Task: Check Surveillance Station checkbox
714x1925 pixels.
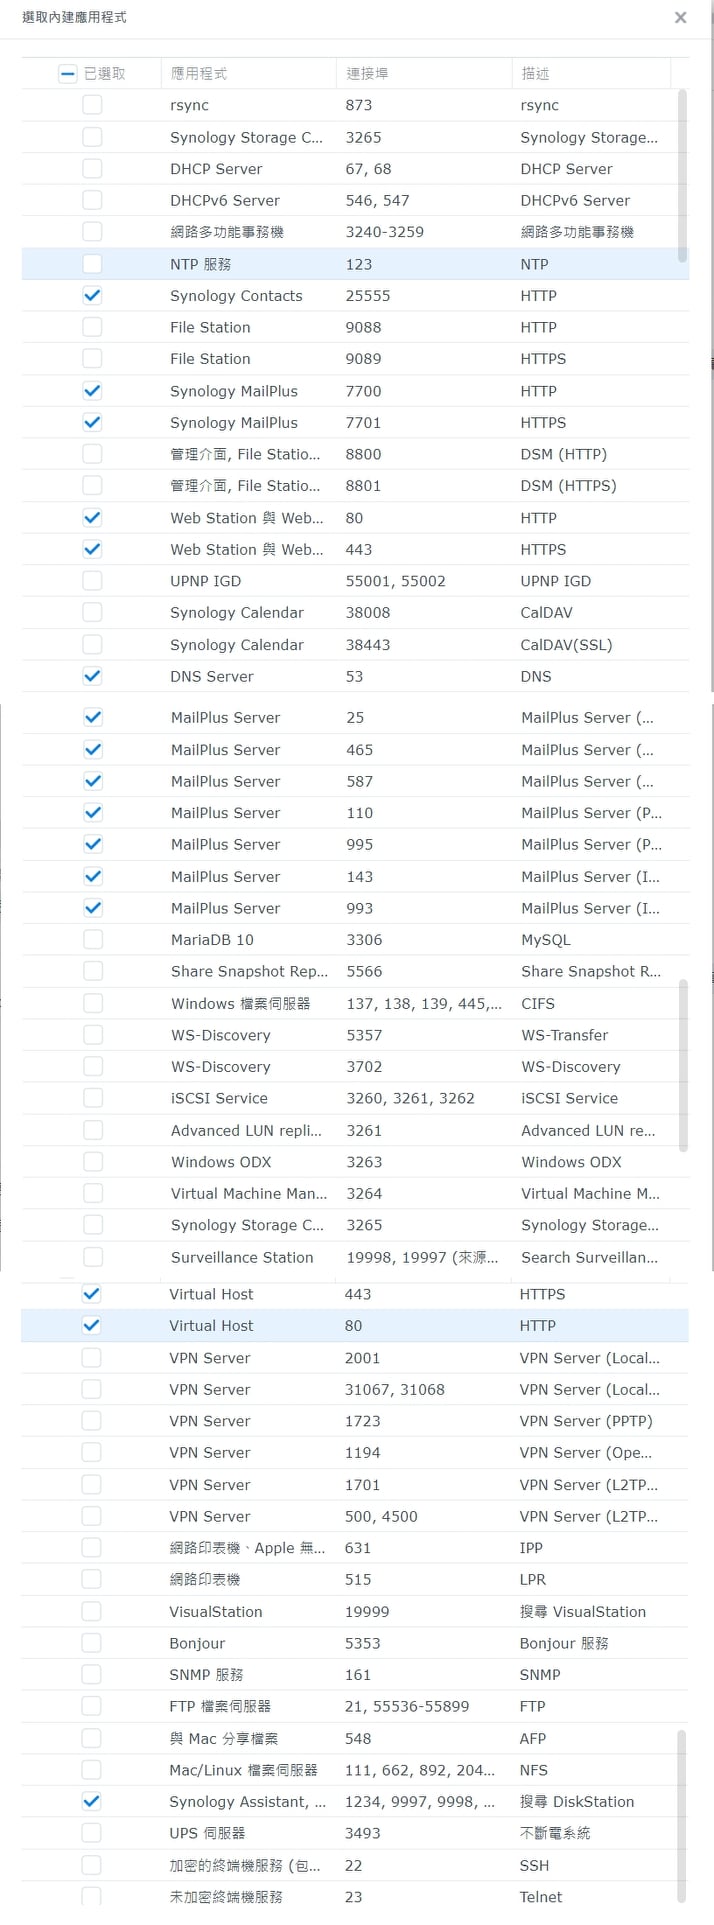Action: pos(93,1257)
